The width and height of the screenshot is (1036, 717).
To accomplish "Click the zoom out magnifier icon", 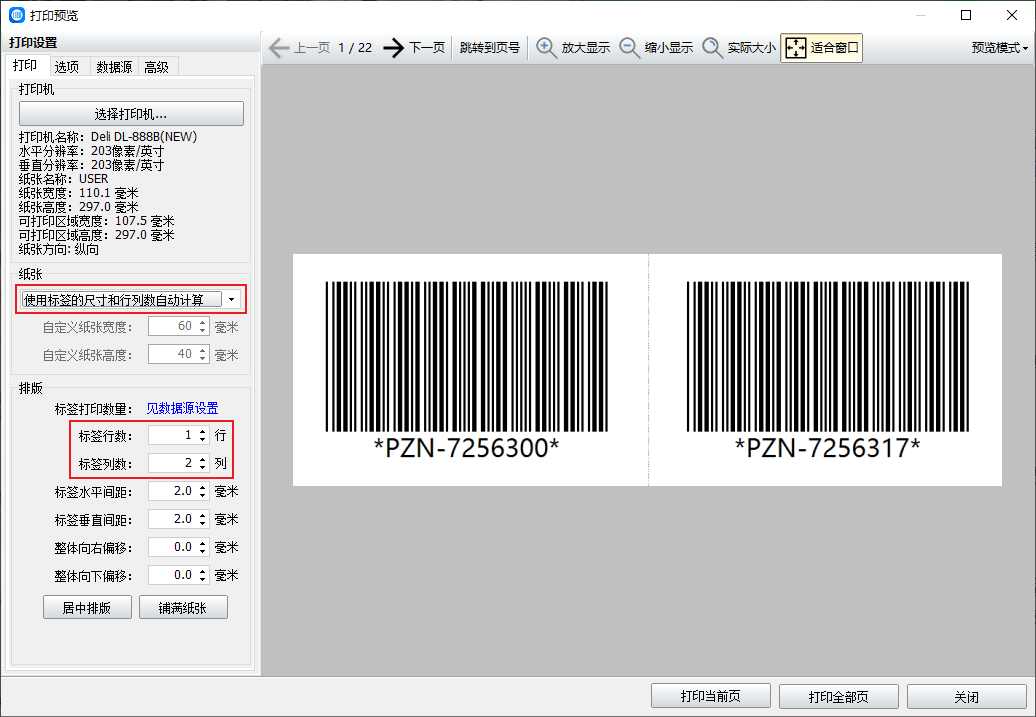I will click(629, 48).
